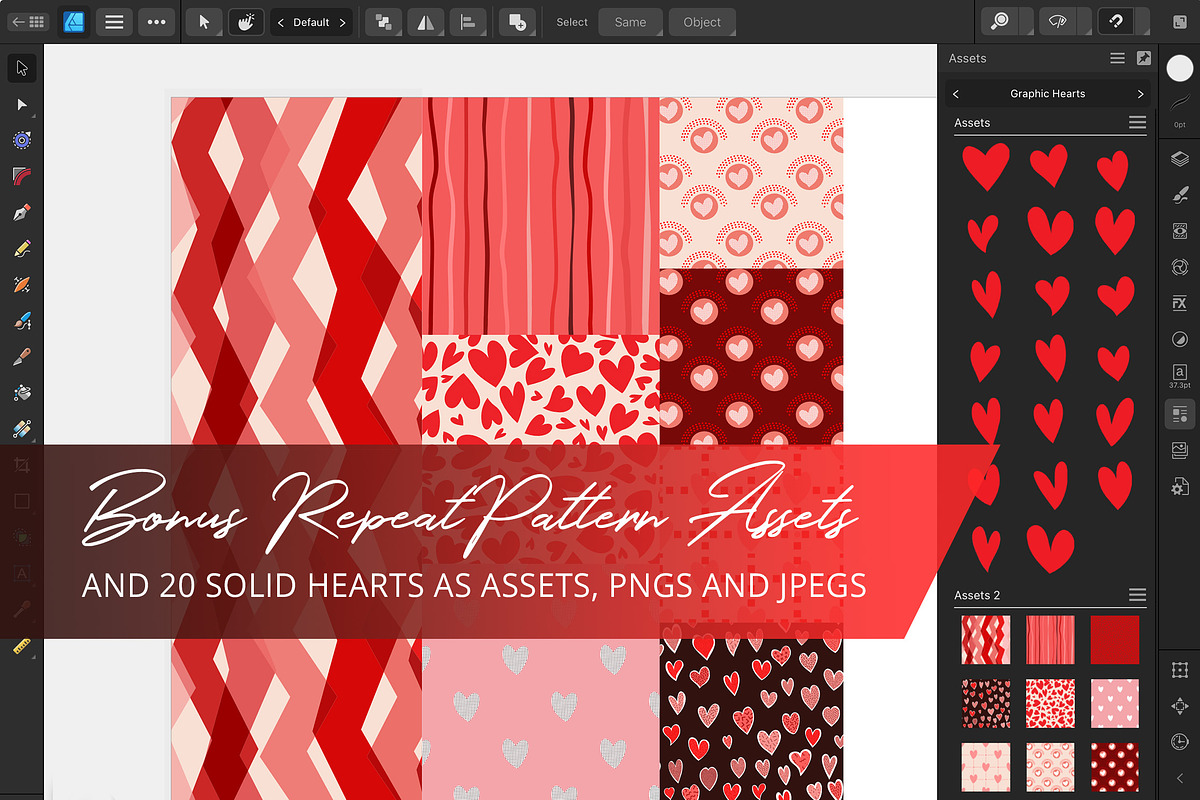Screen dimensions: 1200x800
Task: Collapse the studio bar with chevron
Action: [1180, 777]
